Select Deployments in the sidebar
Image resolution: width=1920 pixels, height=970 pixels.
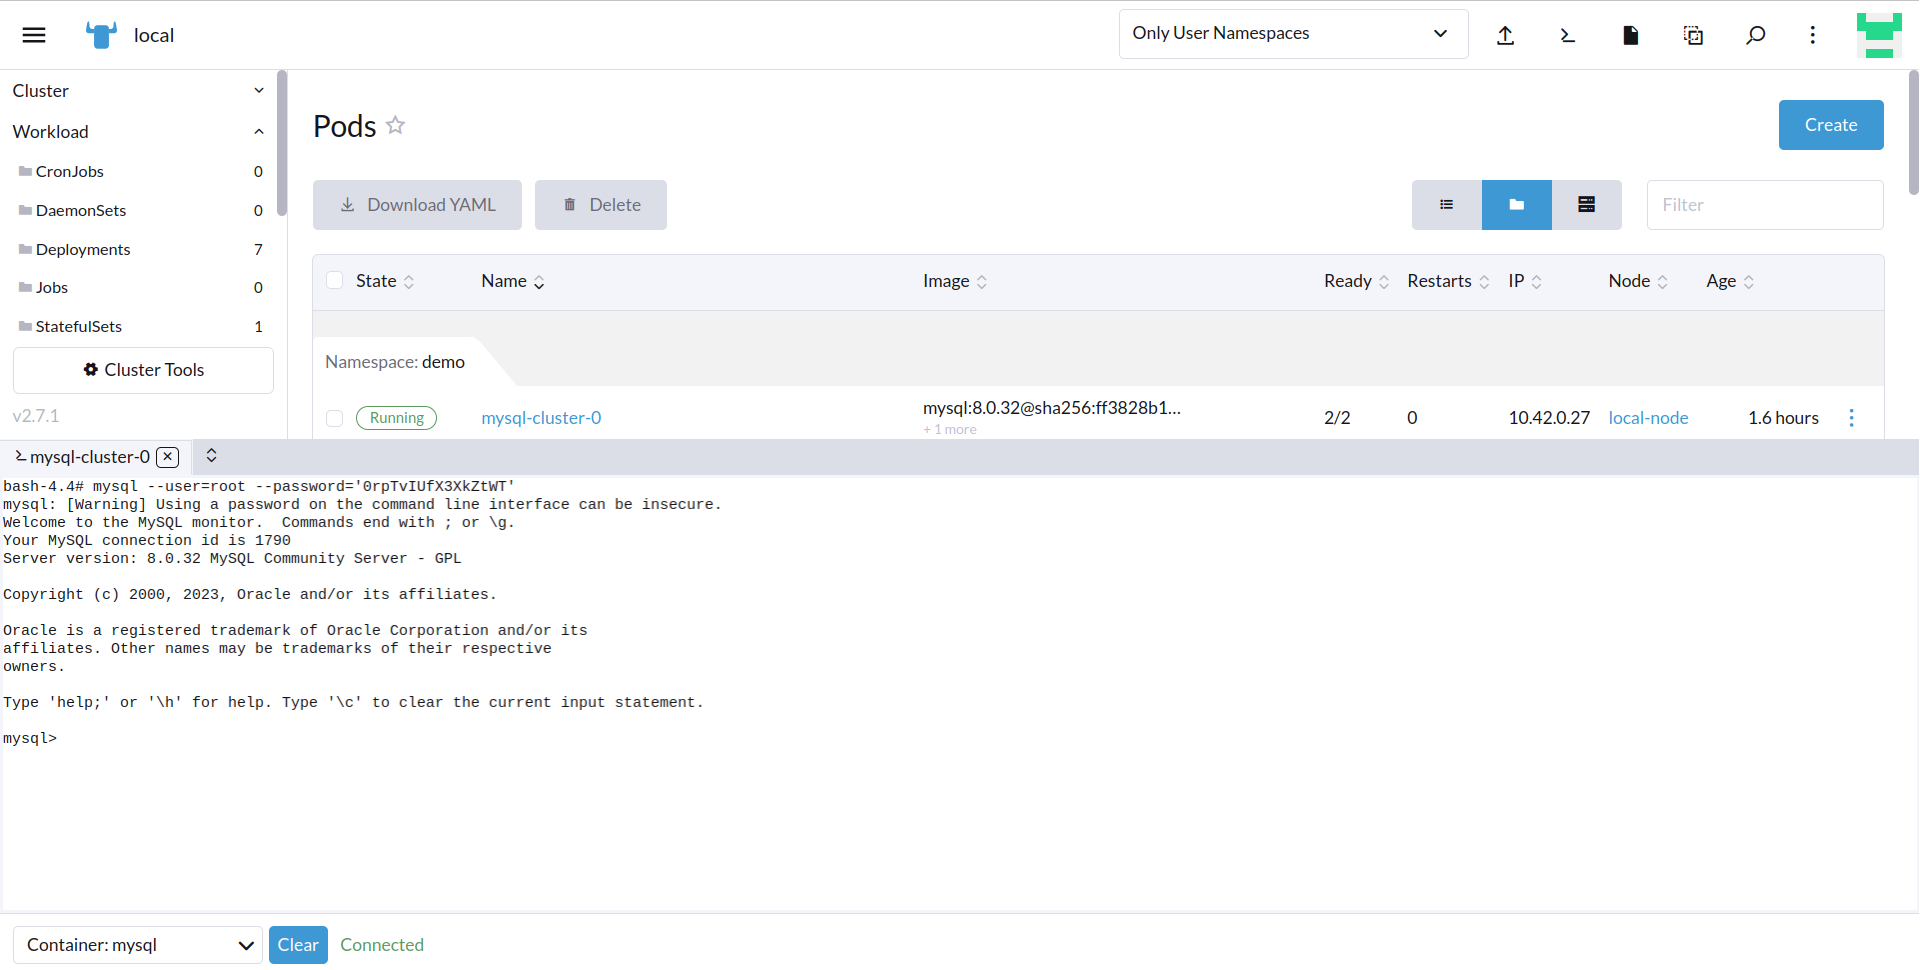click(x=82, y=249)
